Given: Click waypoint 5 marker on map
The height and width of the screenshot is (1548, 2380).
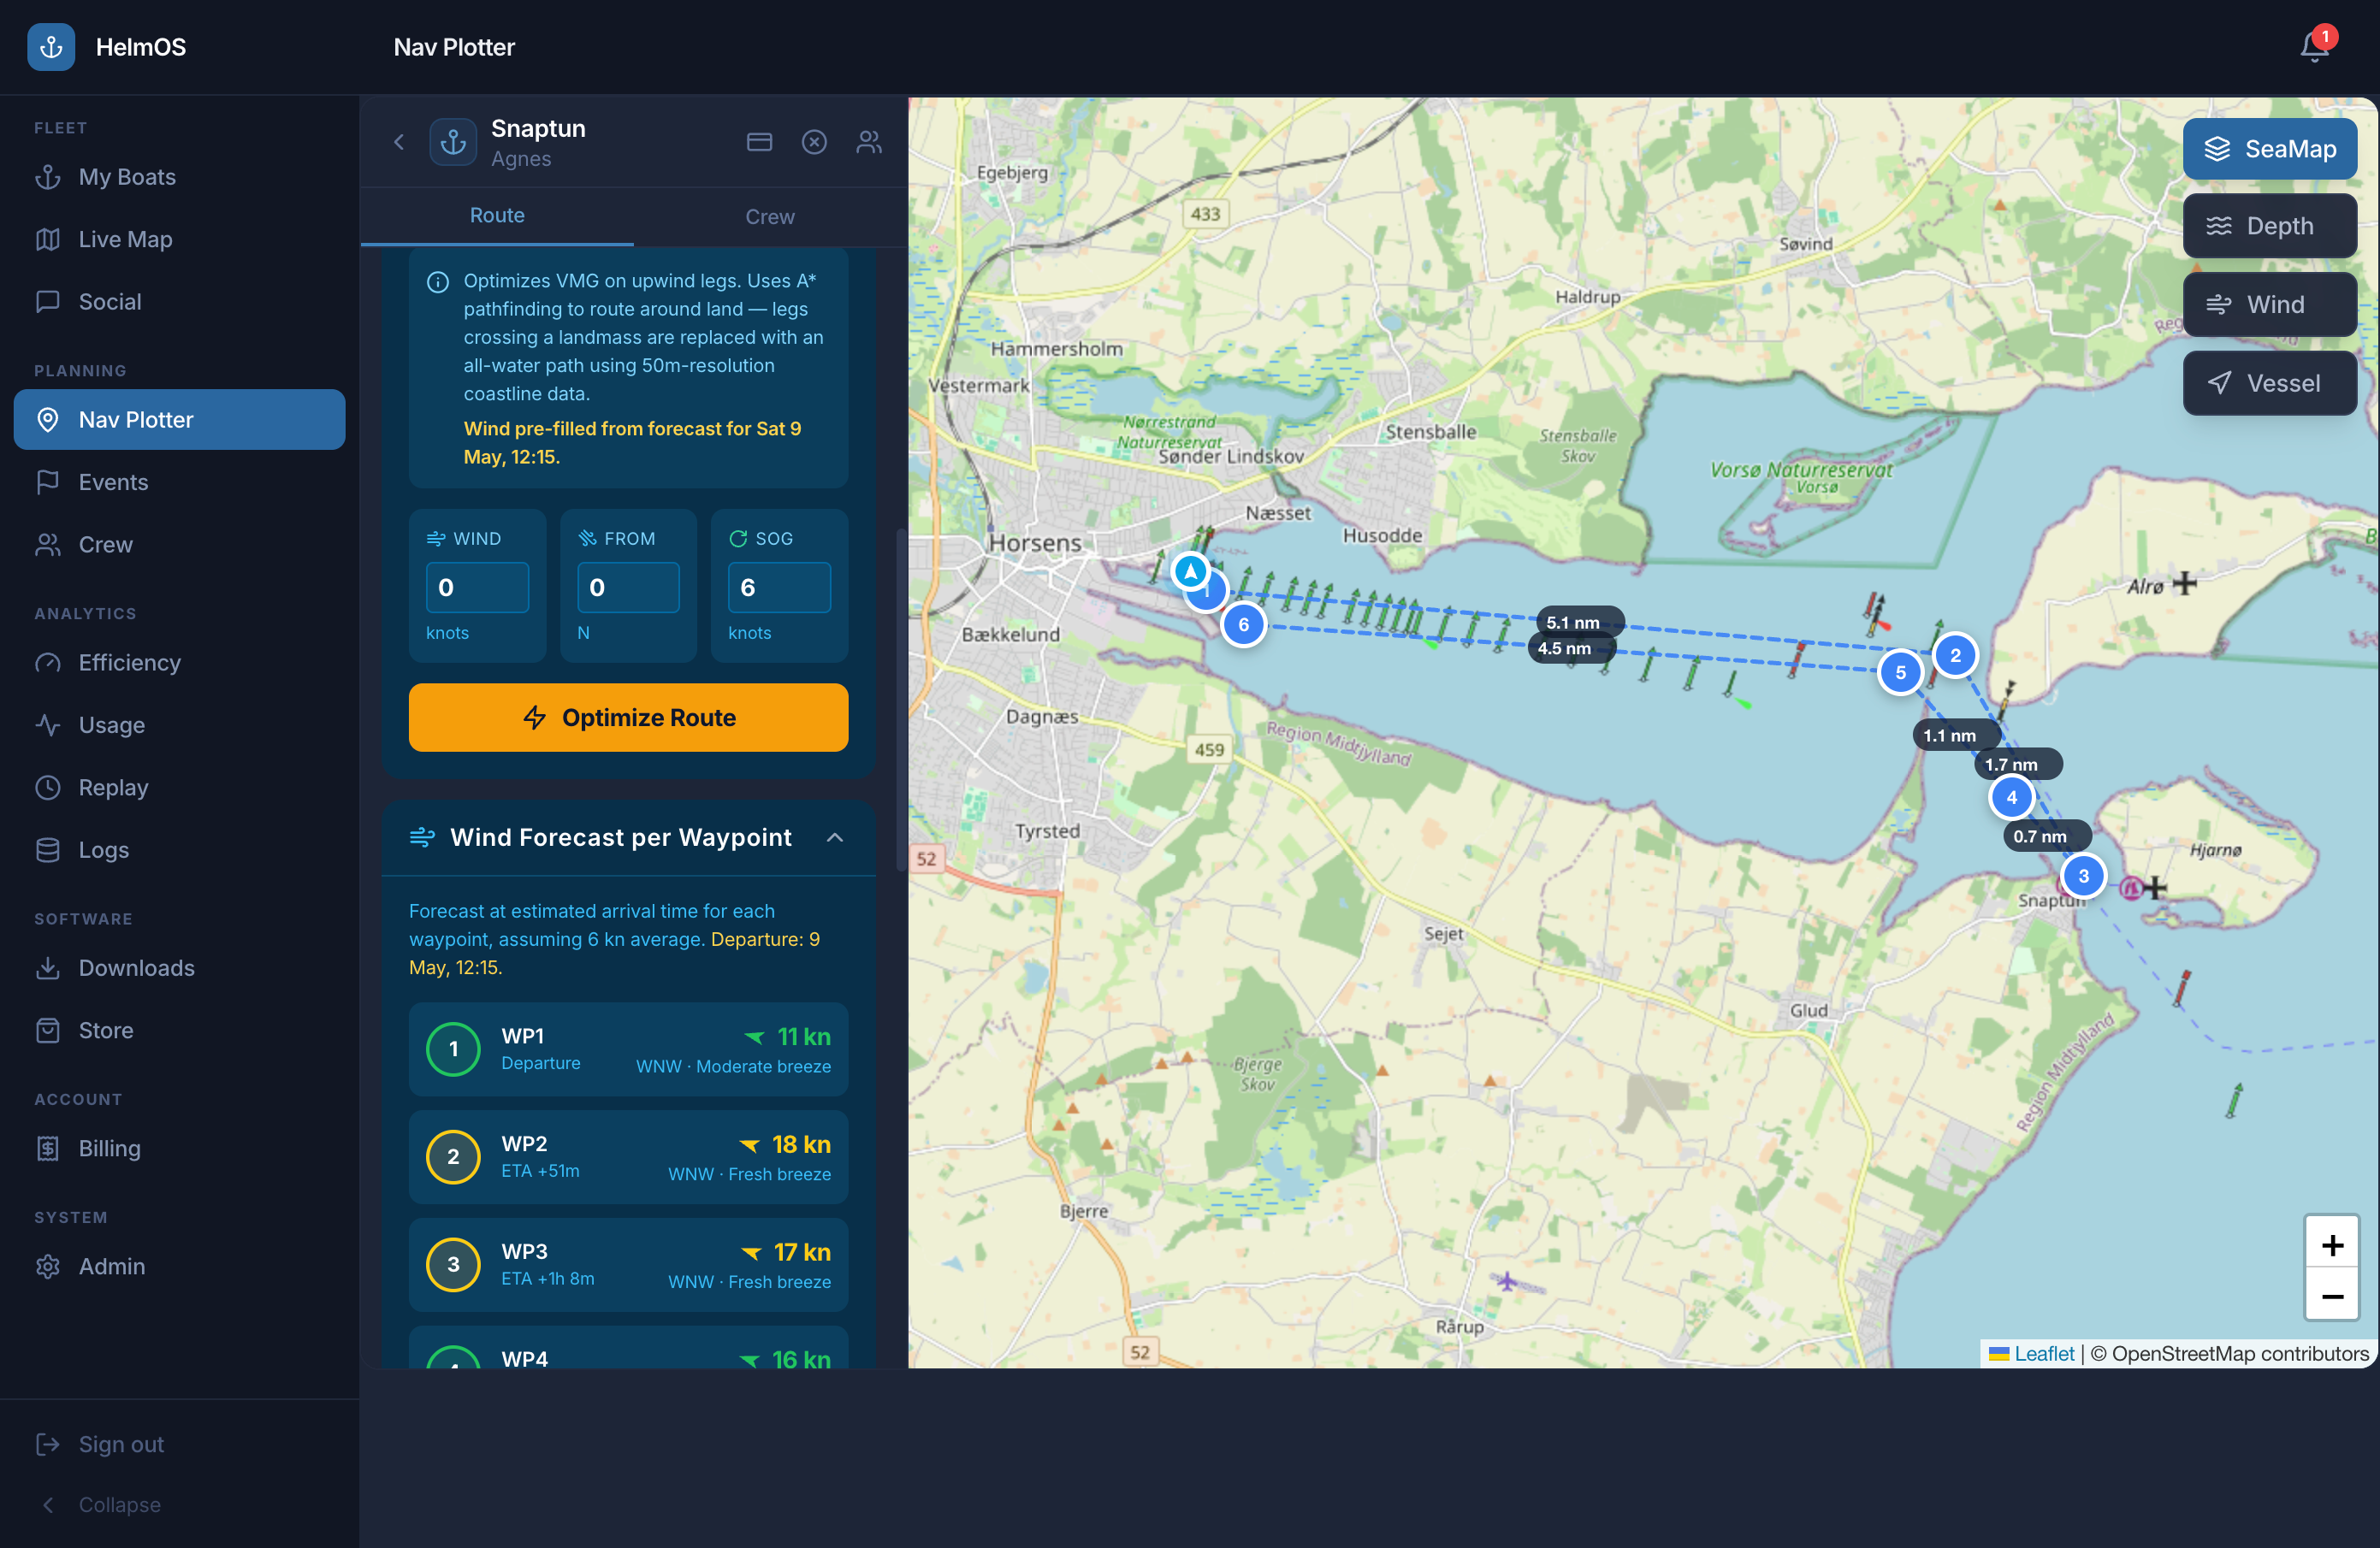Looking at the screenshot, I should [1900, 673].
